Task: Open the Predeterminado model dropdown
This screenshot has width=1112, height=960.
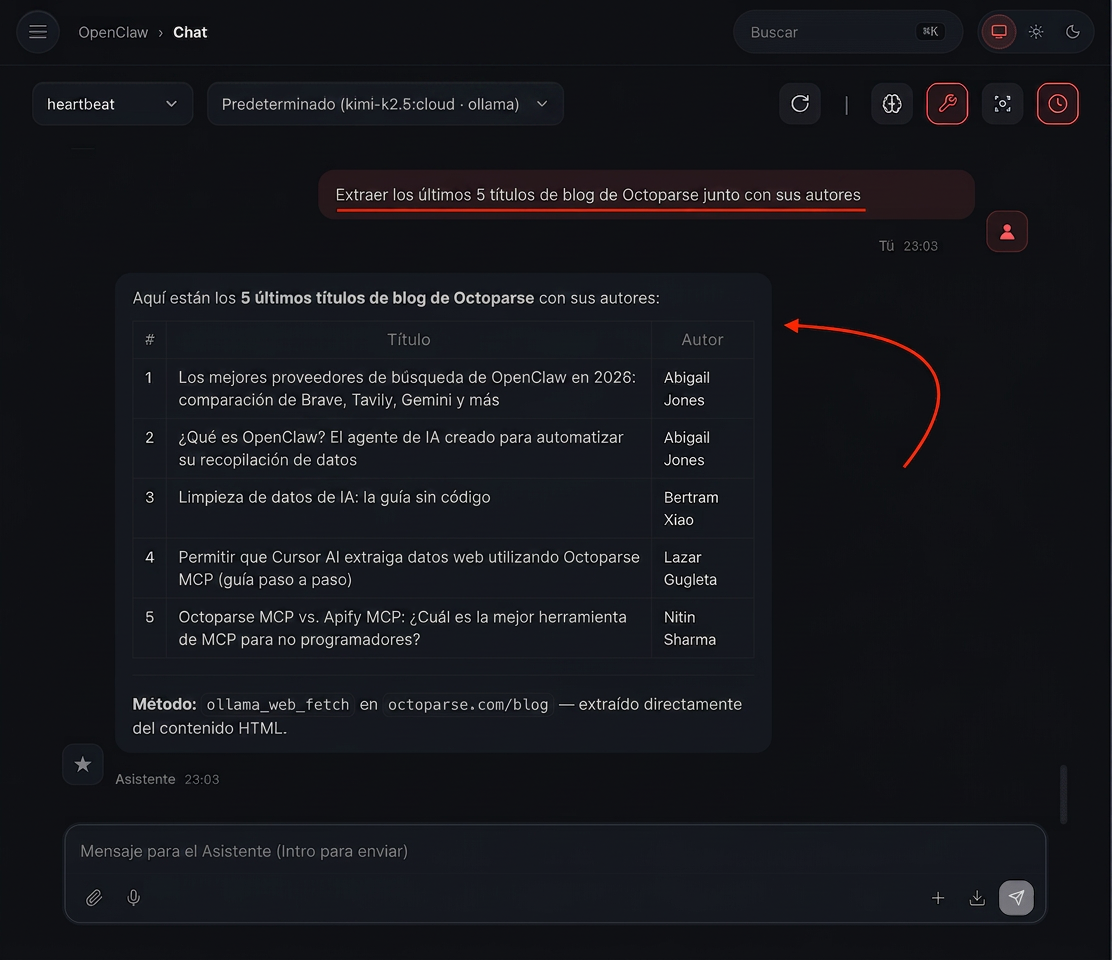Action: point(385,104)
